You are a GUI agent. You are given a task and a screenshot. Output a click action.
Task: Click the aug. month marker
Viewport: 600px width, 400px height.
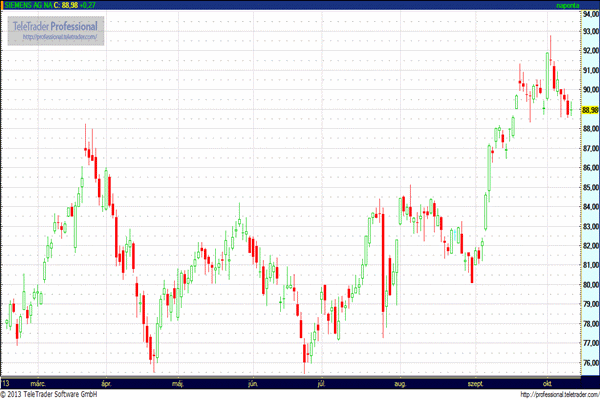(x=401, y=383)
